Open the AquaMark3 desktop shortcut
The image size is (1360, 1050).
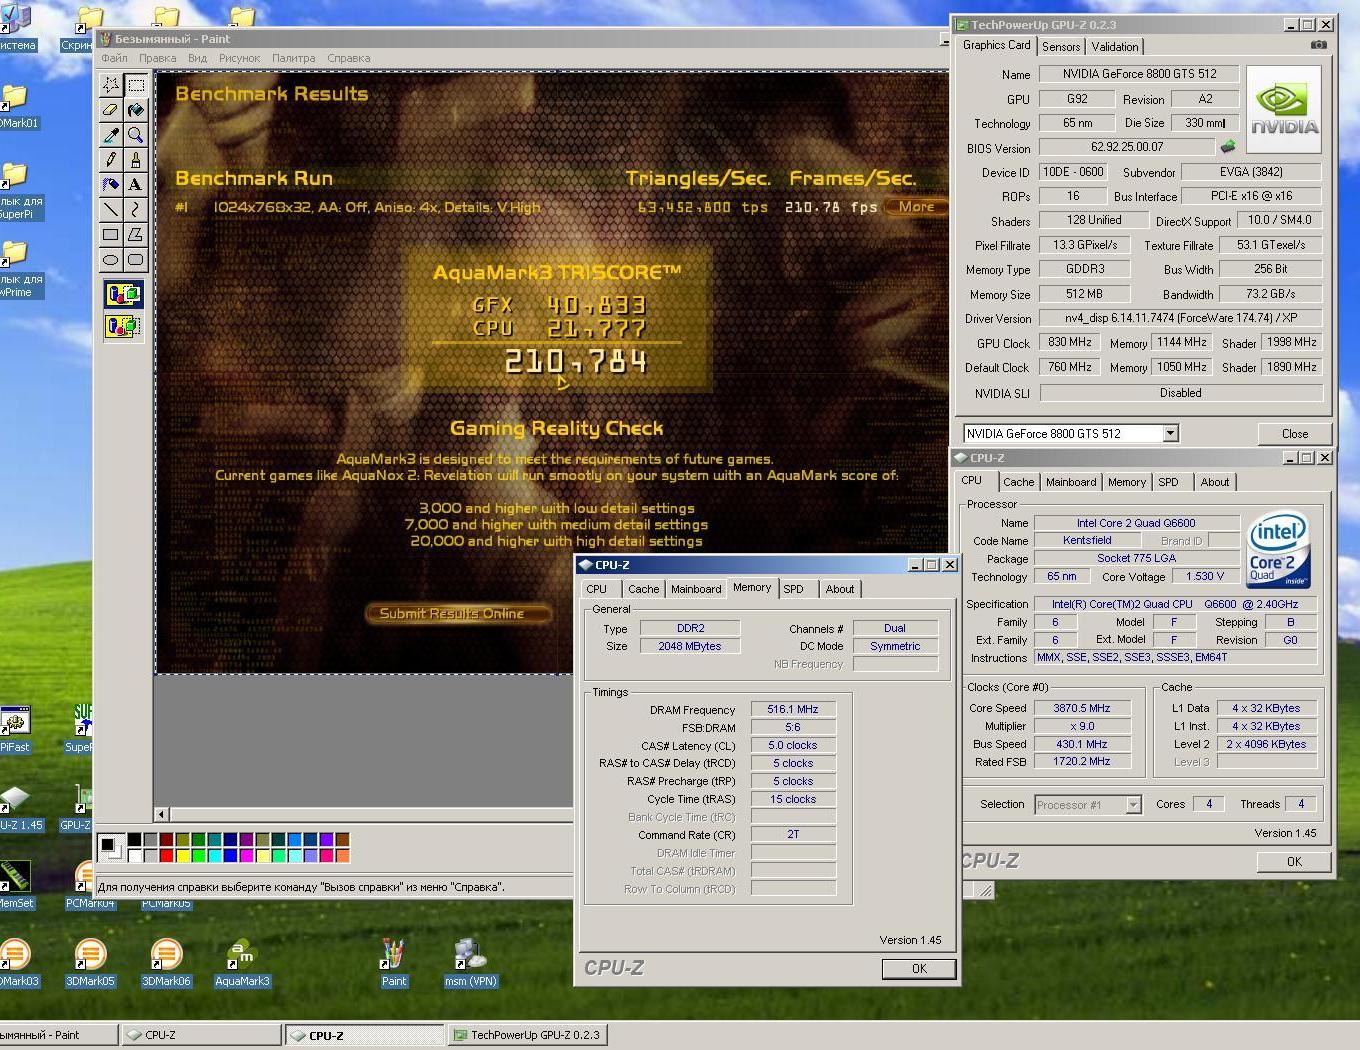click(x=242, y=964)
